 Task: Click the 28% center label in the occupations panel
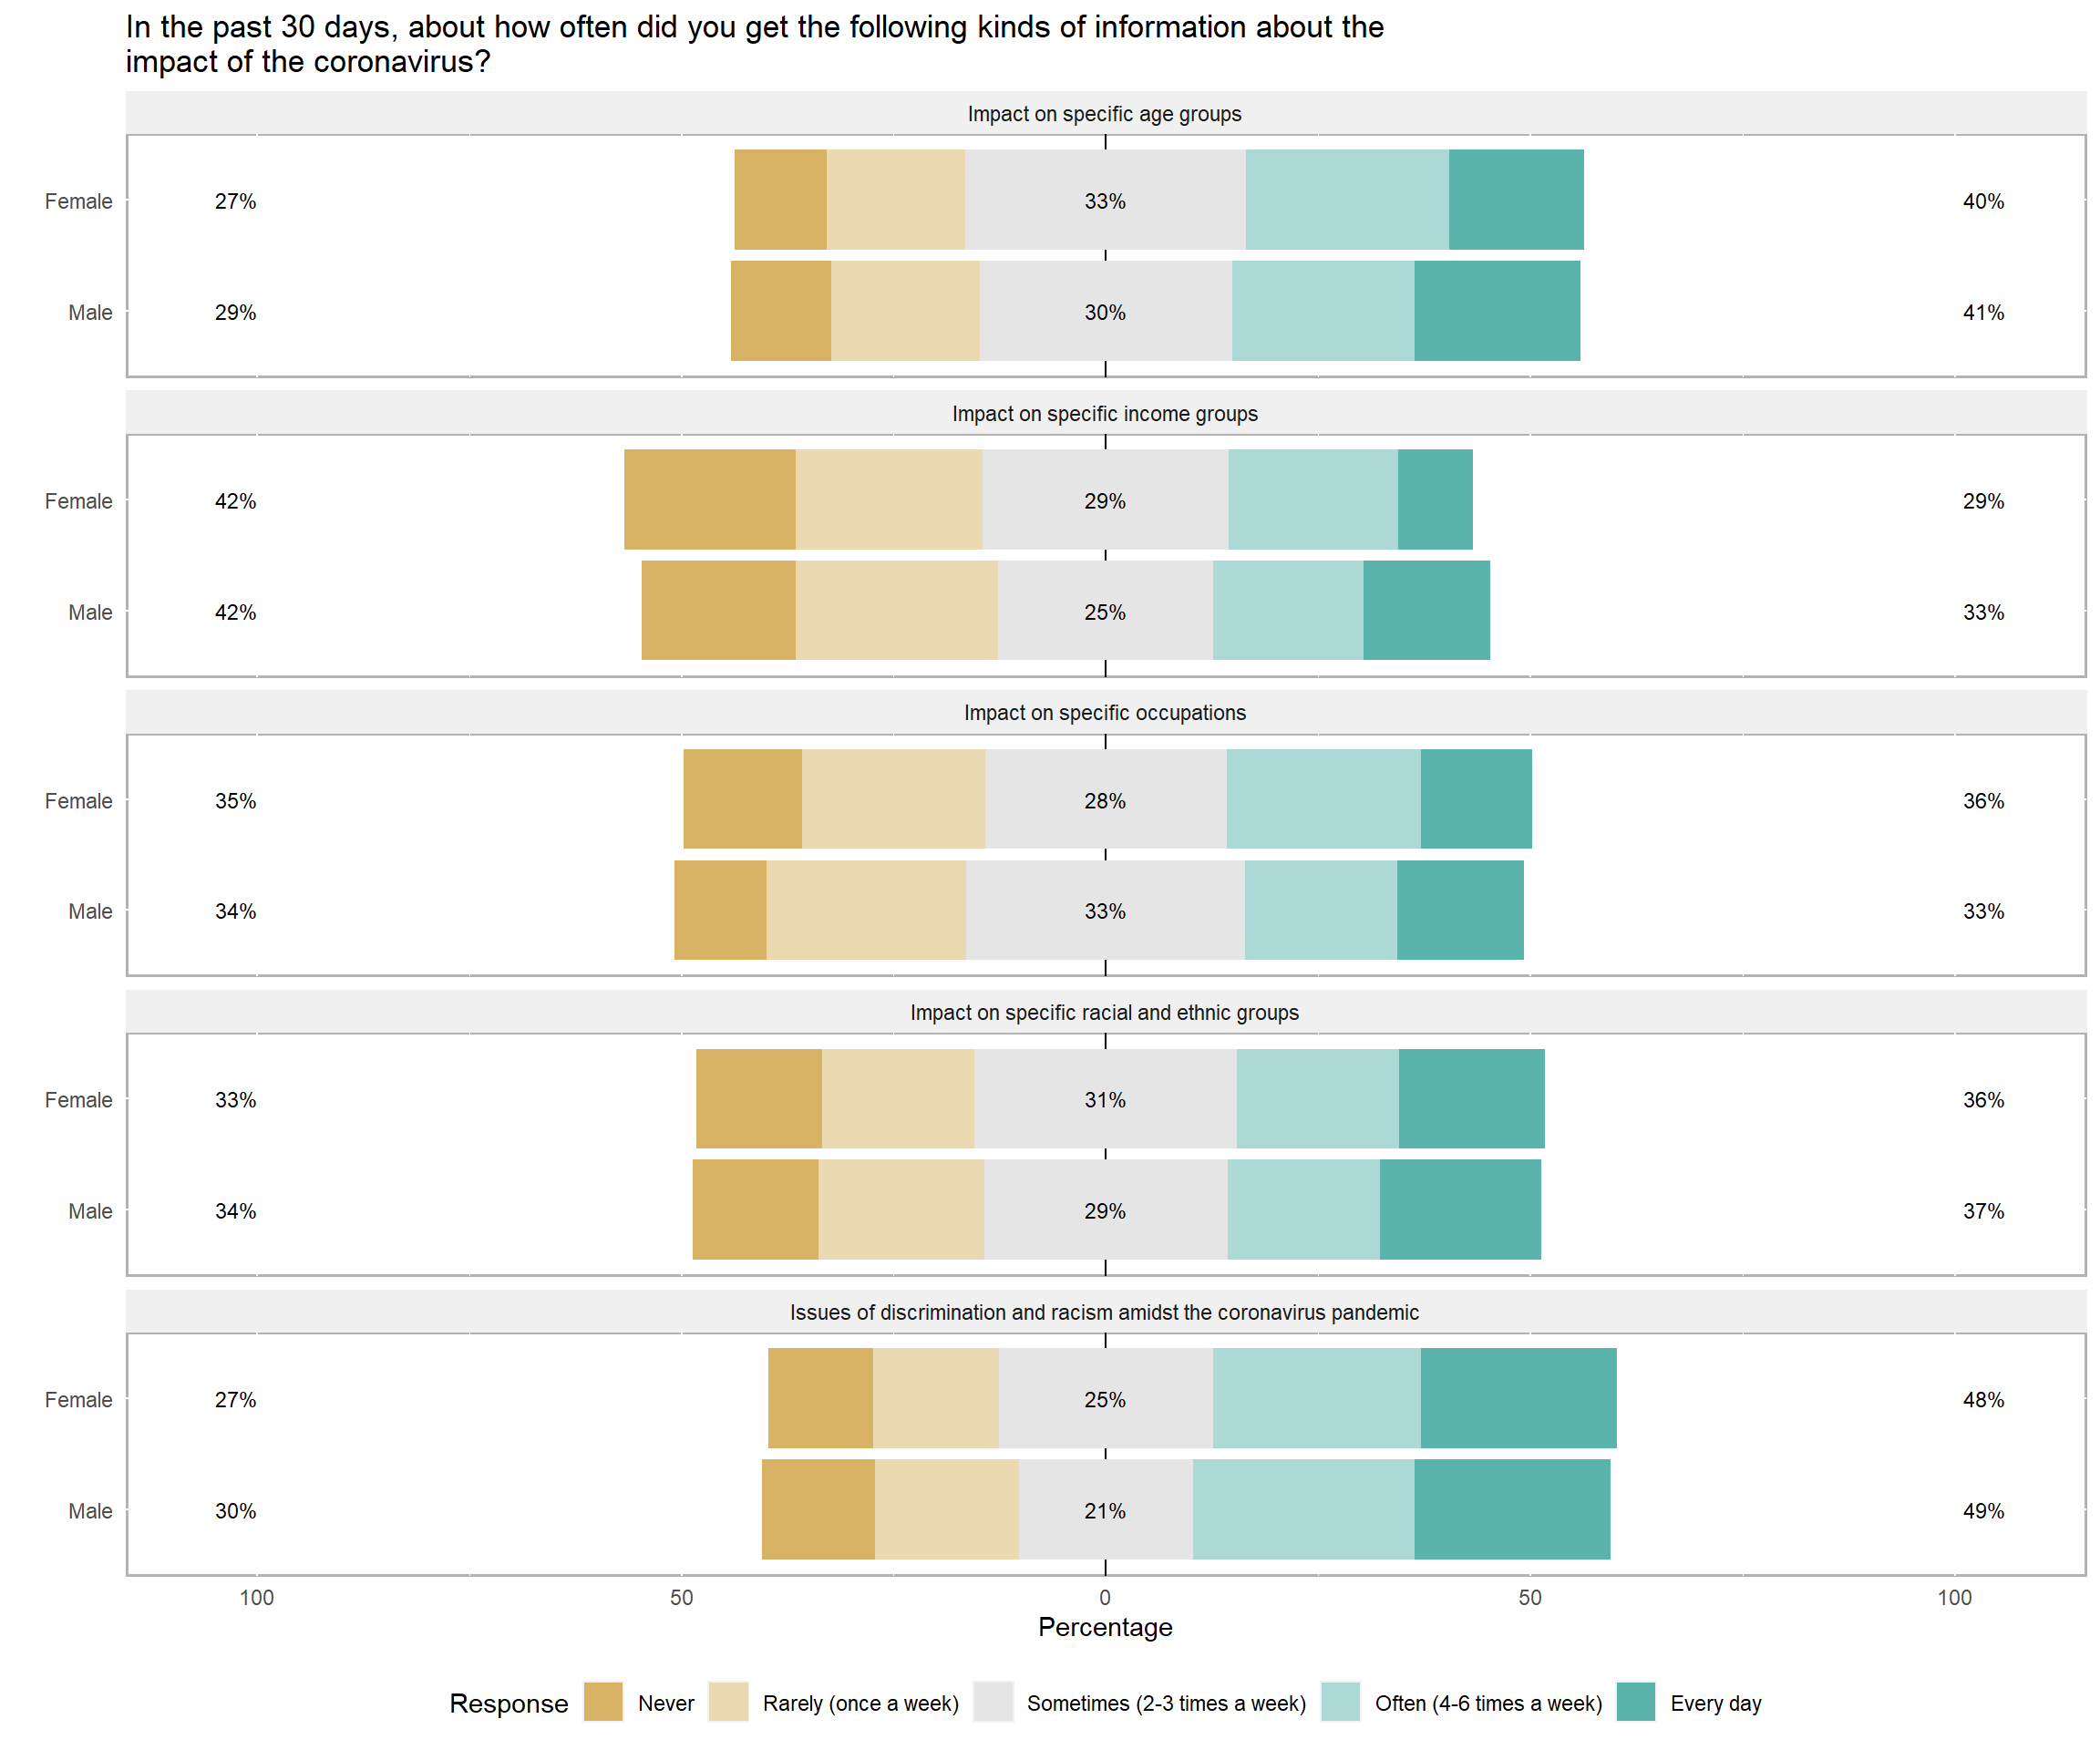[x=1104, y=801]
